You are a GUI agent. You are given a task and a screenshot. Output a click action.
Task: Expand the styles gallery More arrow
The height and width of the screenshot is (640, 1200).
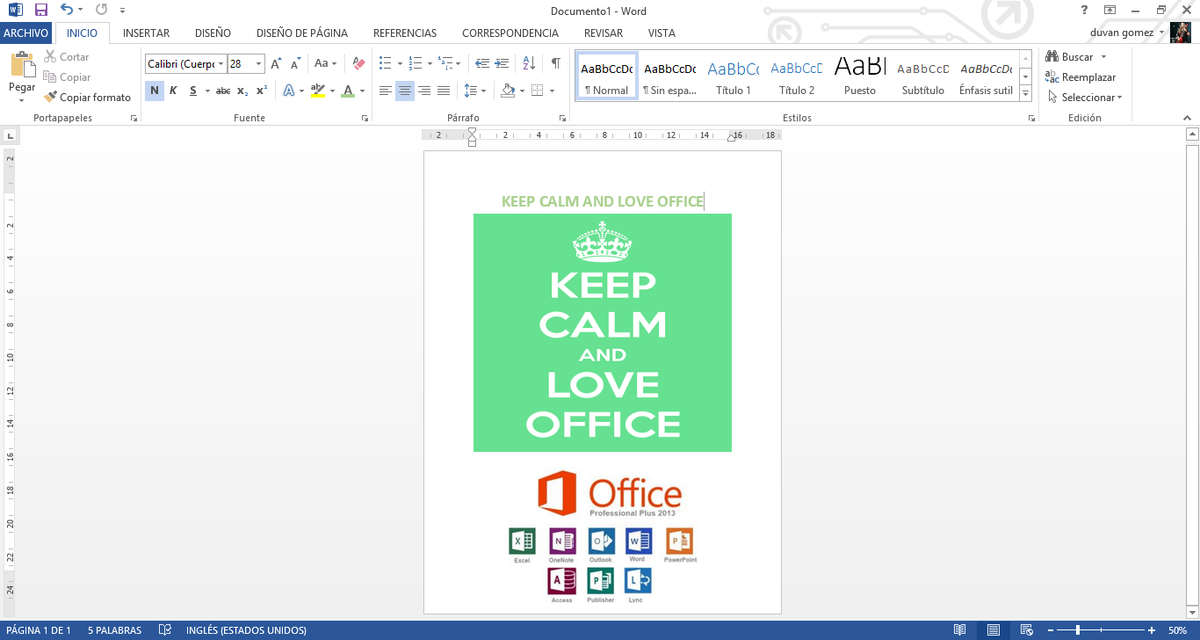pos(1026,94)
